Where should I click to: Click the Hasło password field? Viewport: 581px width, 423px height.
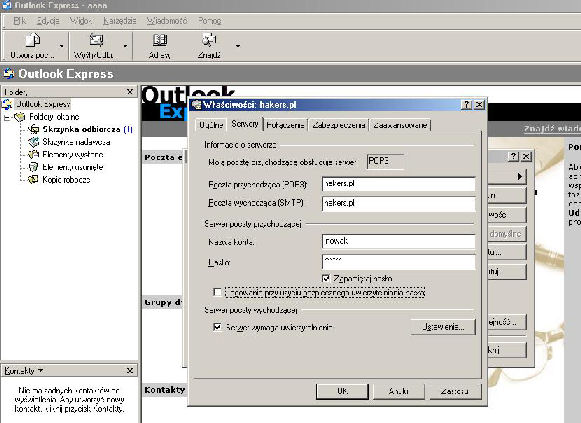pos(399,262)
